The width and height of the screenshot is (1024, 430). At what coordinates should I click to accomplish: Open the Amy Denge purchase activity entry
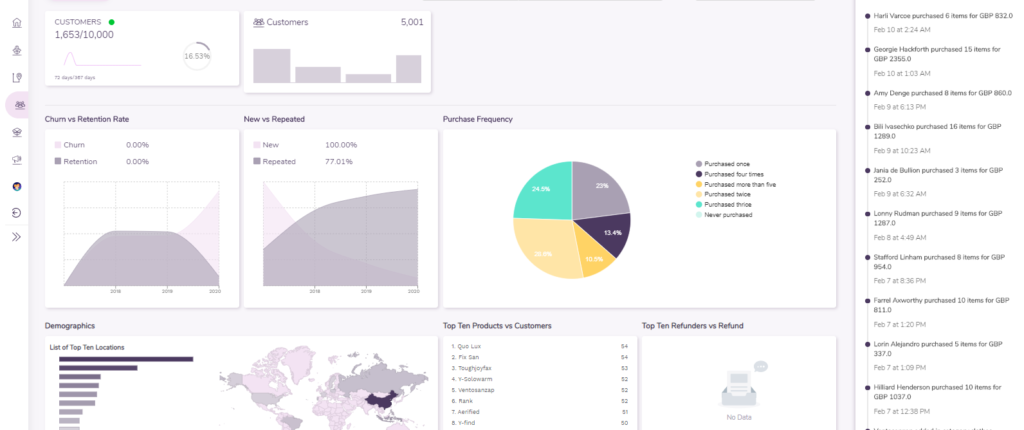(x=935, y=93)
